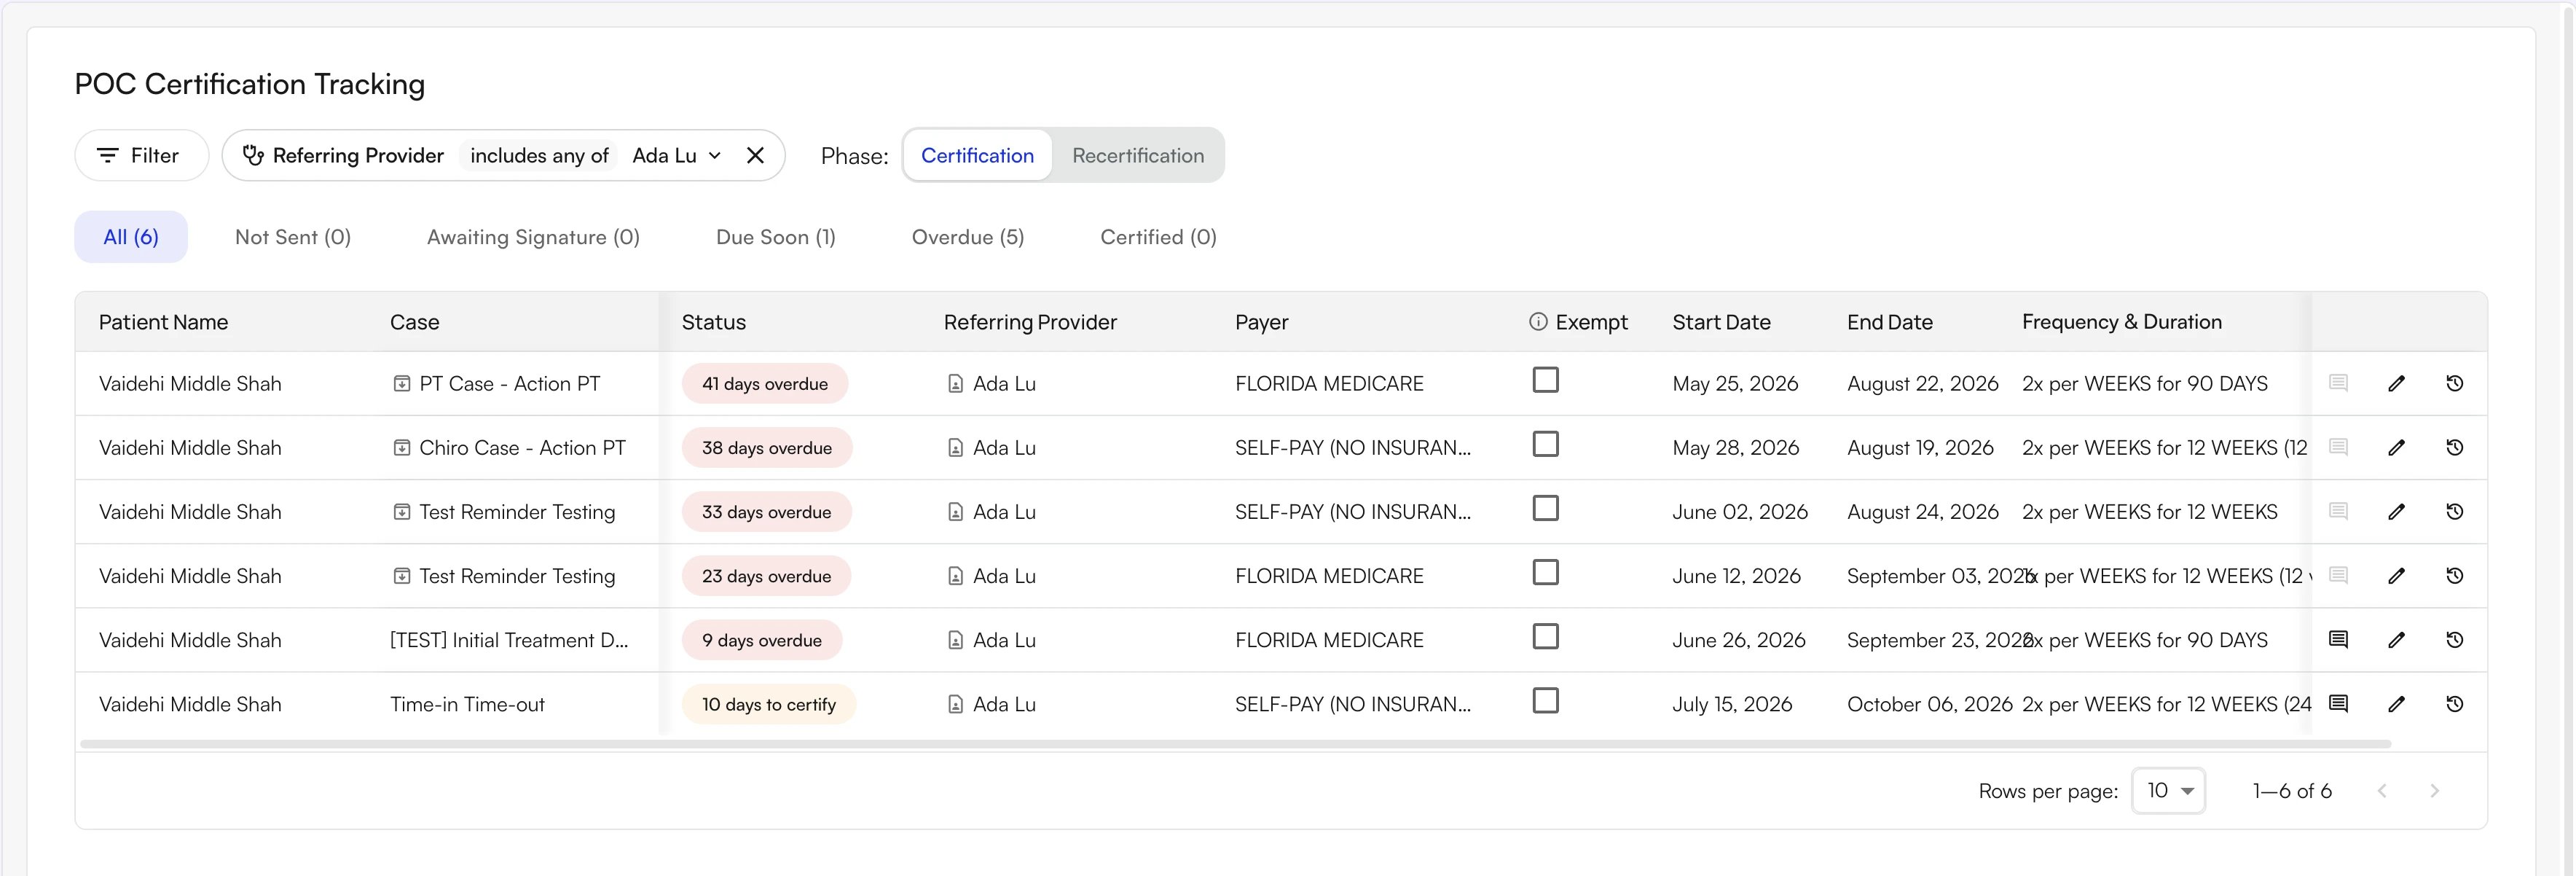Image resolution: width=2576 pixels, height=876 pixels.
Task: View history for the 10 days to certify row
Action: [2454, 703]
